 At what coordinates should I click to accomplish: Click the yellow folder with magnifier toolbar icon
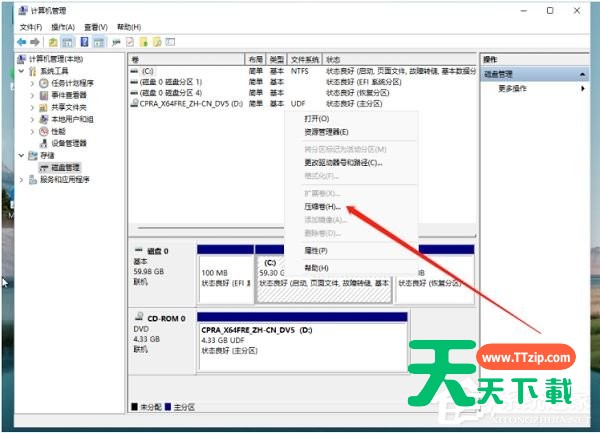(157, 42)
